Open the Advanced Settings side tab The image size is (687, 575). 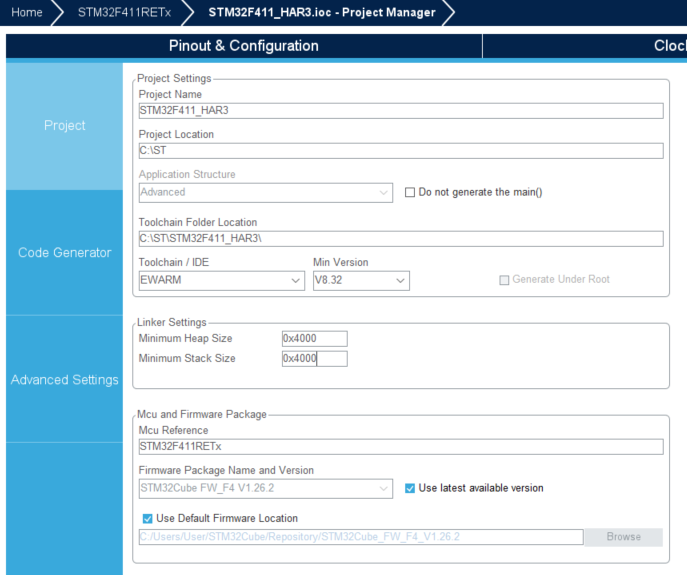(x=64, y=380)
